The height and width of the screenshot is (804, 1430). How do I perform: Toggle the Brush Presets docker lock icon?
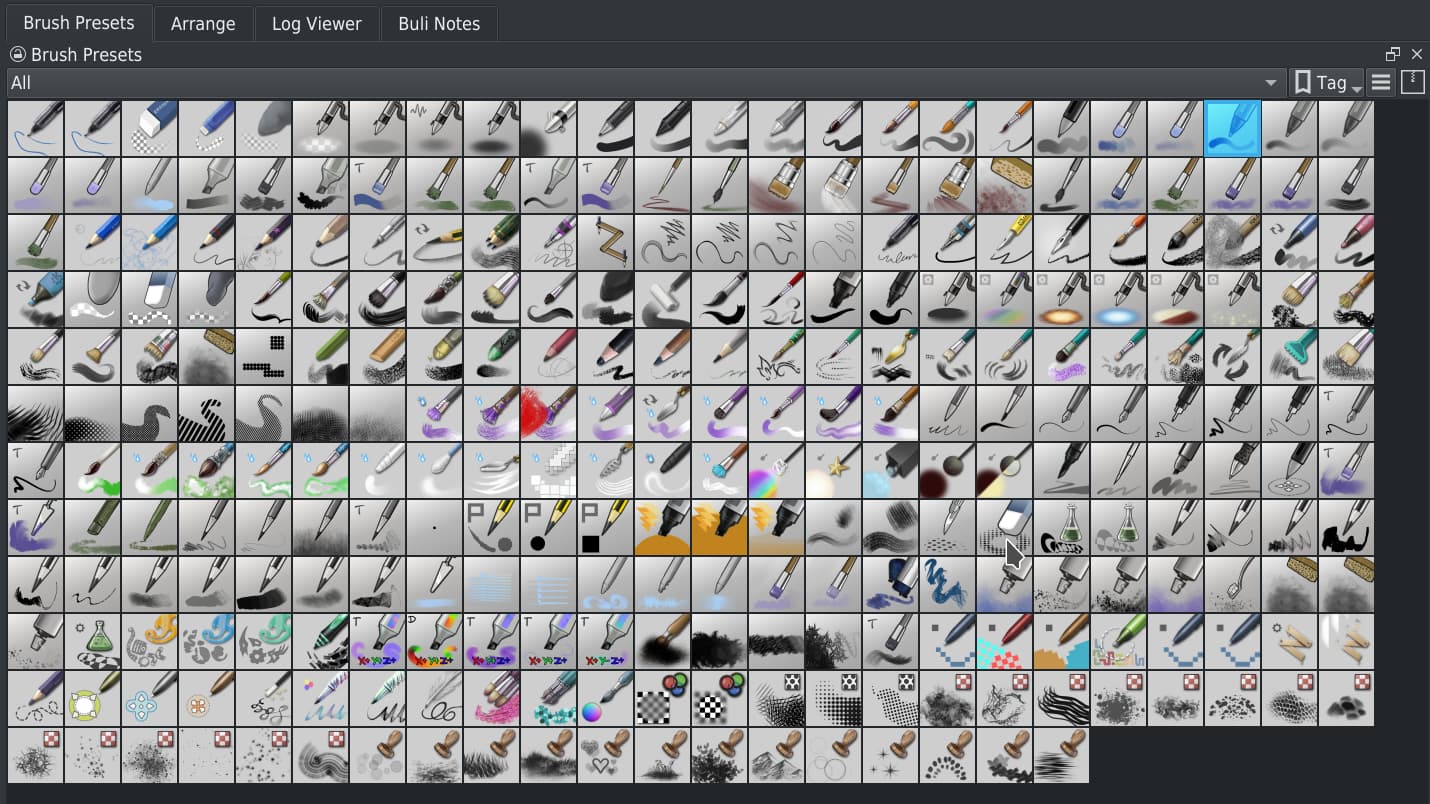17,54
